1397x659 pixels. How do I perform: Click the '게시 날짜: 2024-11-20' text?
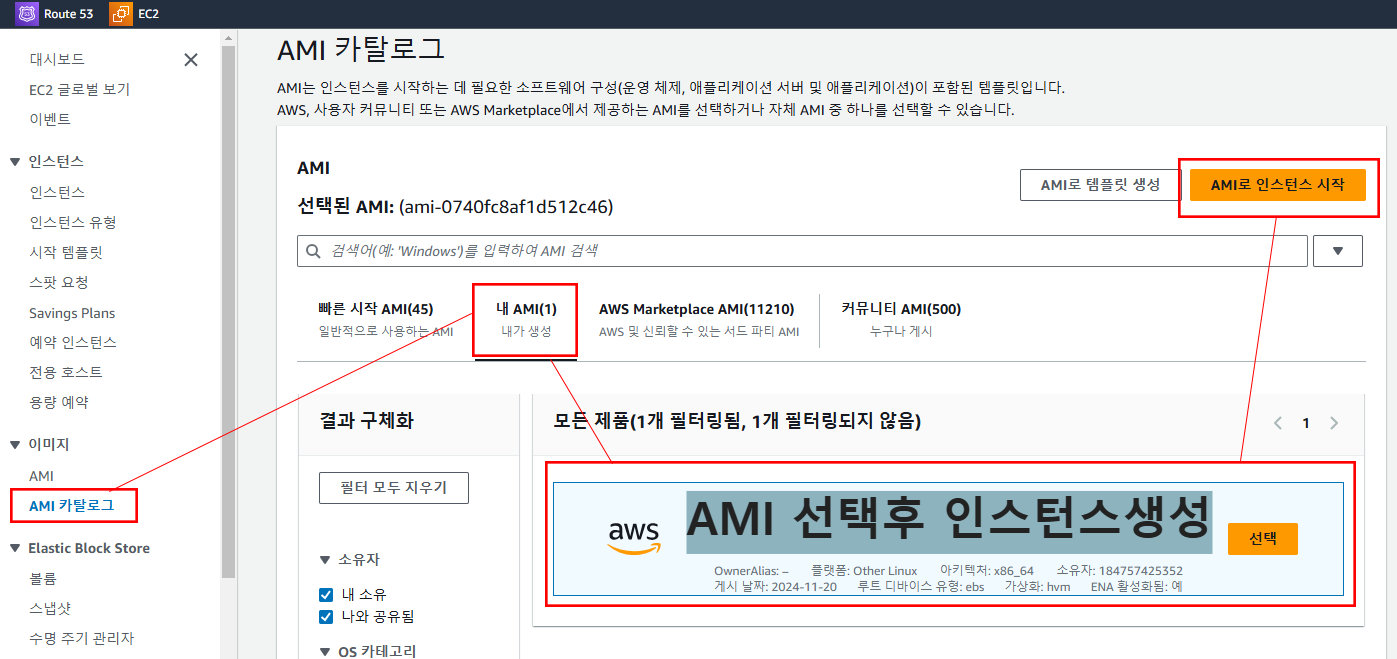[777, 587]
